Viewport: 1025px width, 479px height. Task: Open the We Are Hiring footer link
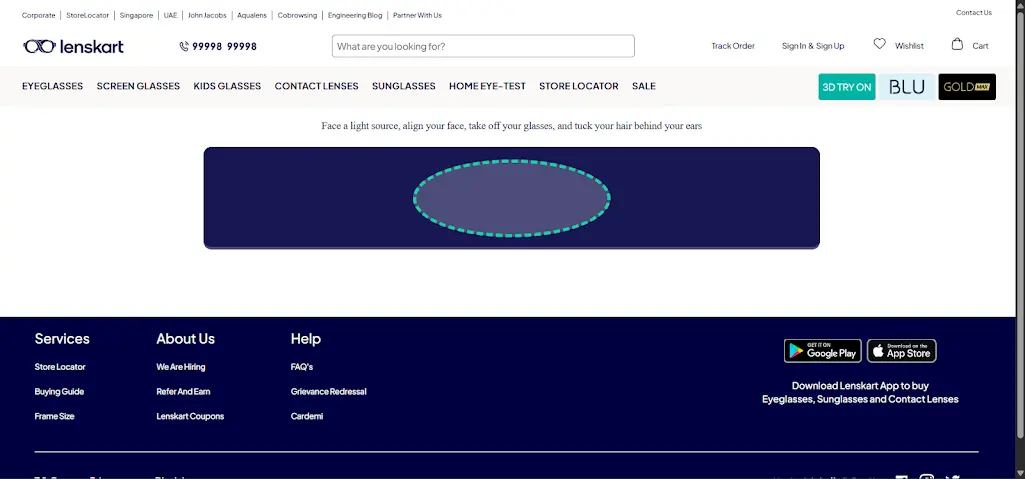pyautogui.click(x=180, y=367)
